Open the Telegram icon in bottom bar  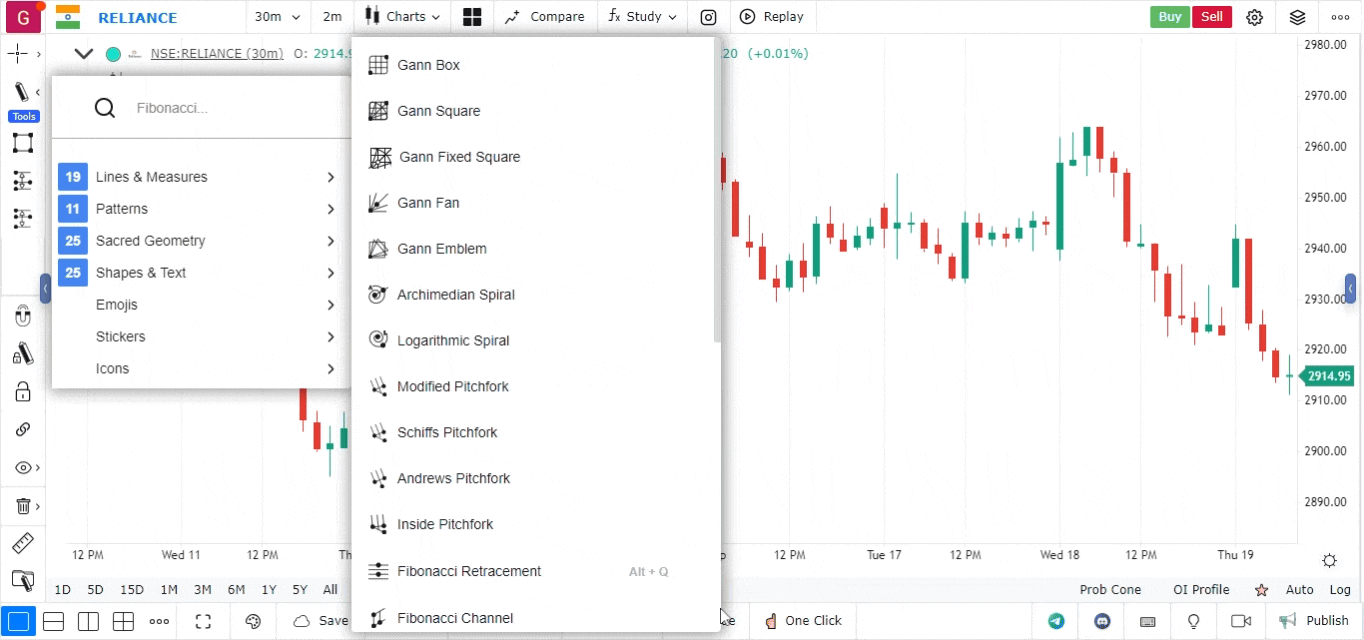click(x=1056, y=621)
